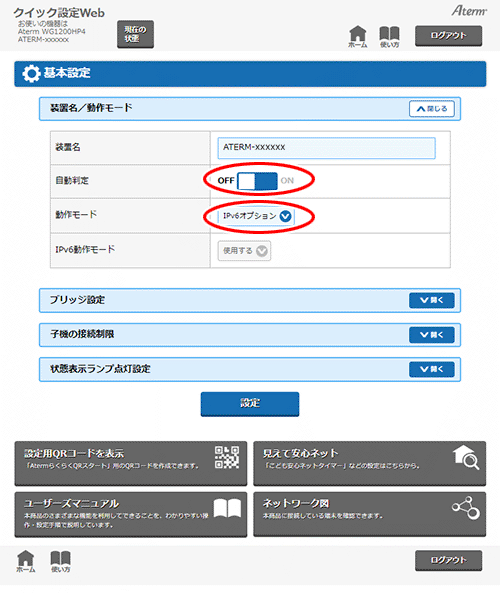
Task: Open the top 使い方 book icon
Action: coord(389,37)
